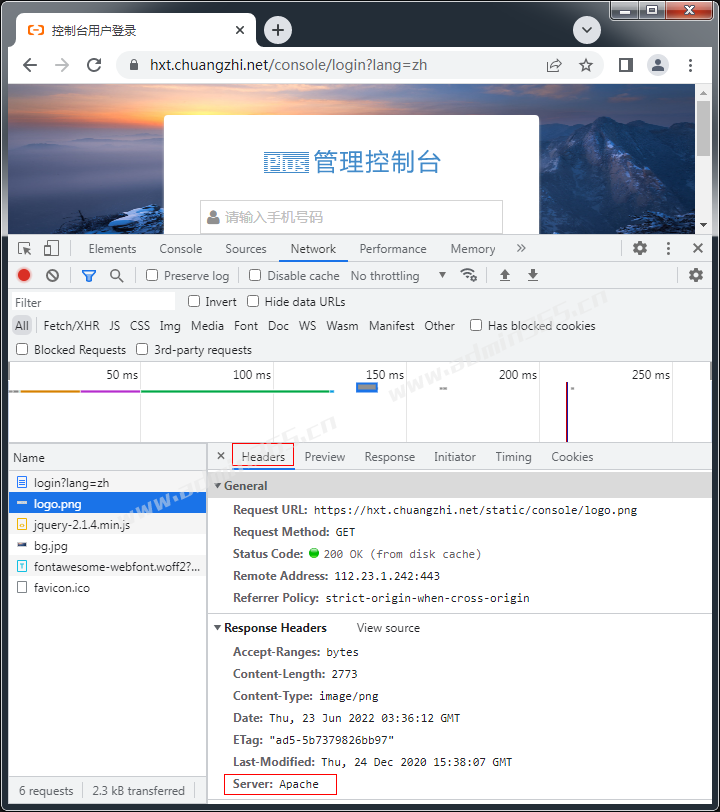The height and width of the screenshot is (812, 720).
Task: Collapse the General section
Action: pyautogui.click(x=218, y=486)
